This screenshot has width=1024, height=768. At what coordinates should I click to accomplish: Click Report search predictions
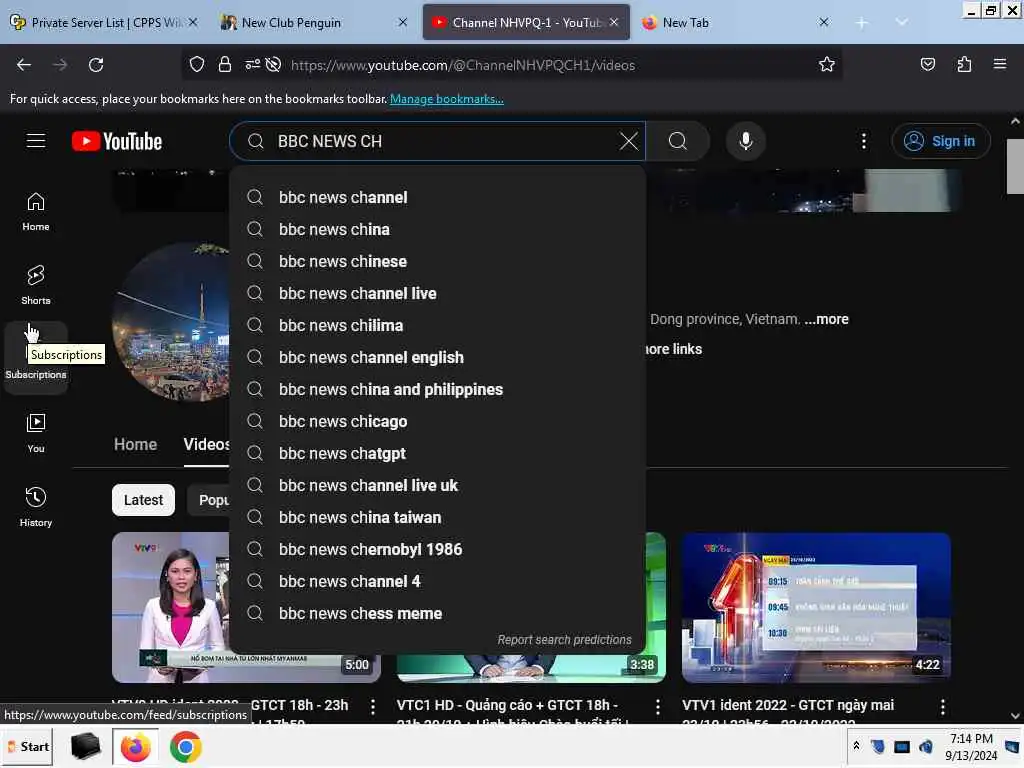coord(564,640)
